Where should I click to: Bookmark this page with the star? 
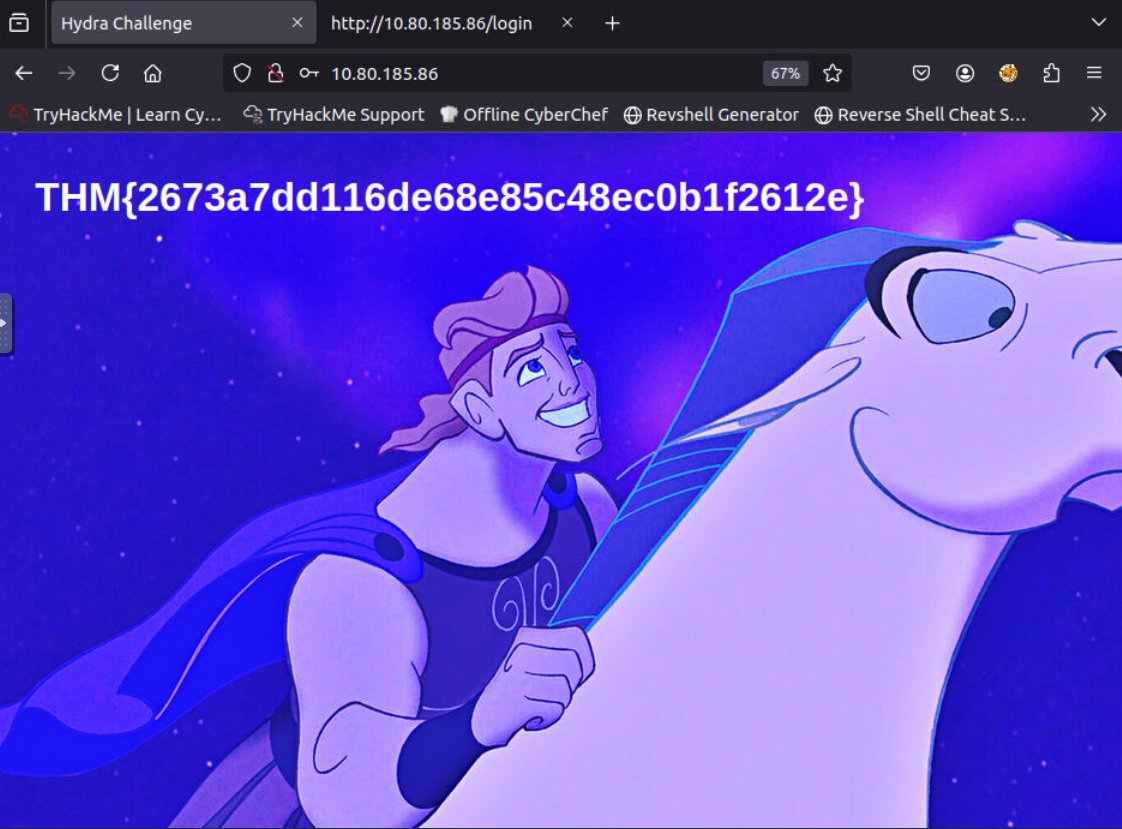click(832, 73)
